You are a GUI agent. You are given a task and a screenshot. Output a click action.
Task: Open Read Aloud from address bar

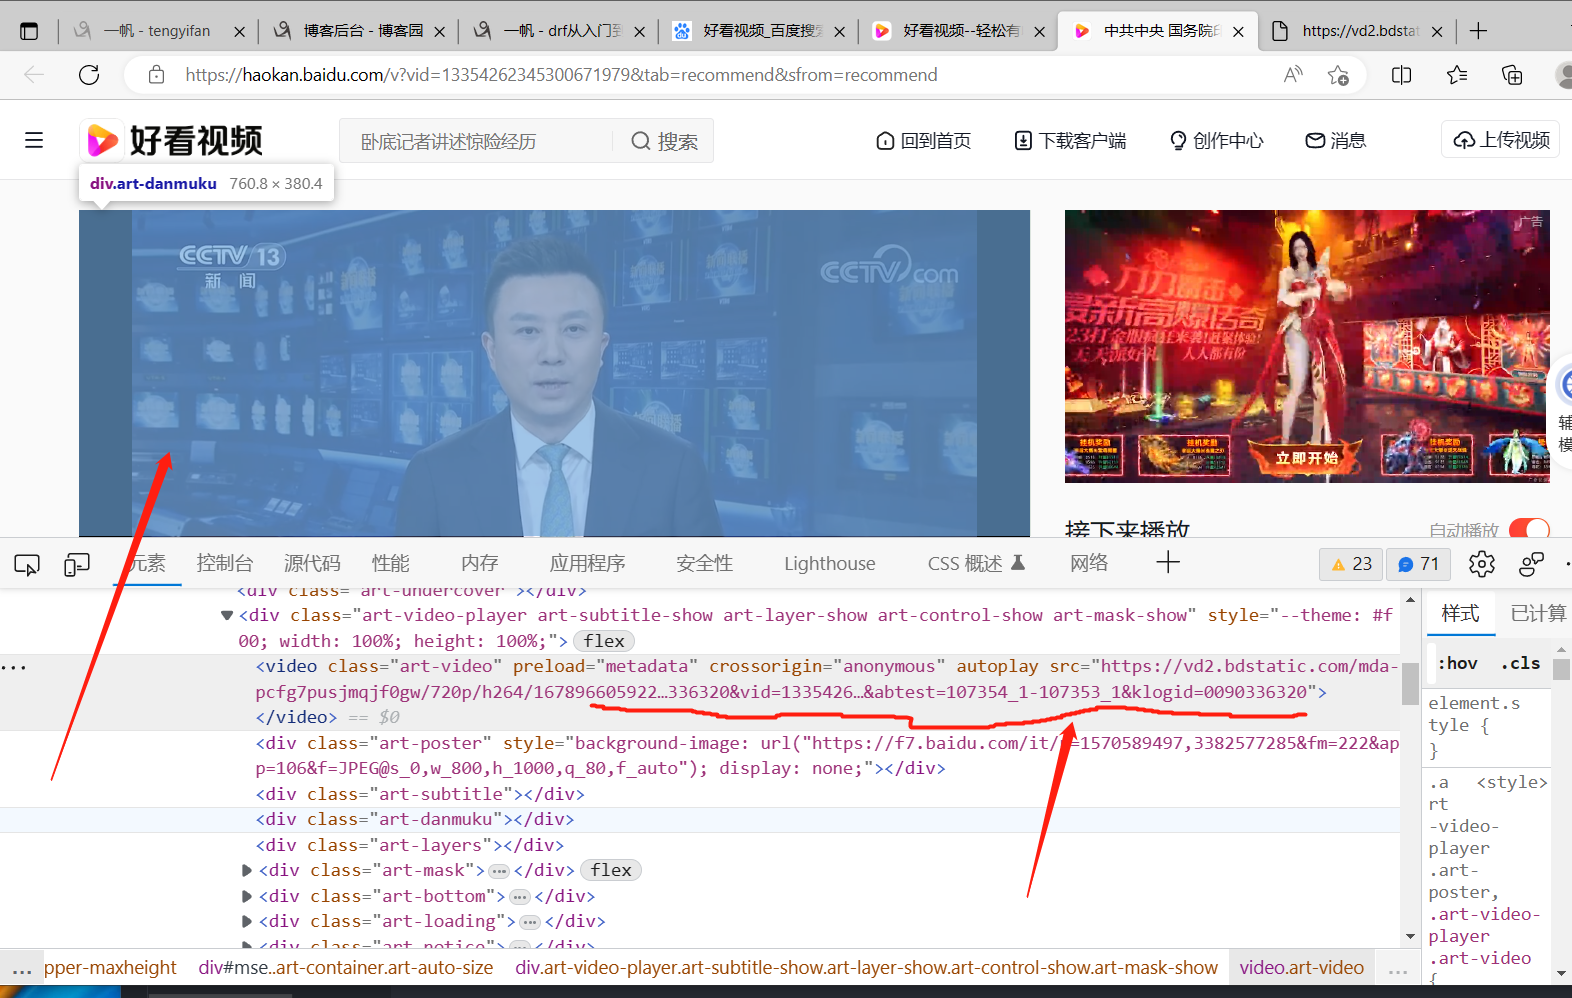point(1293,75)
